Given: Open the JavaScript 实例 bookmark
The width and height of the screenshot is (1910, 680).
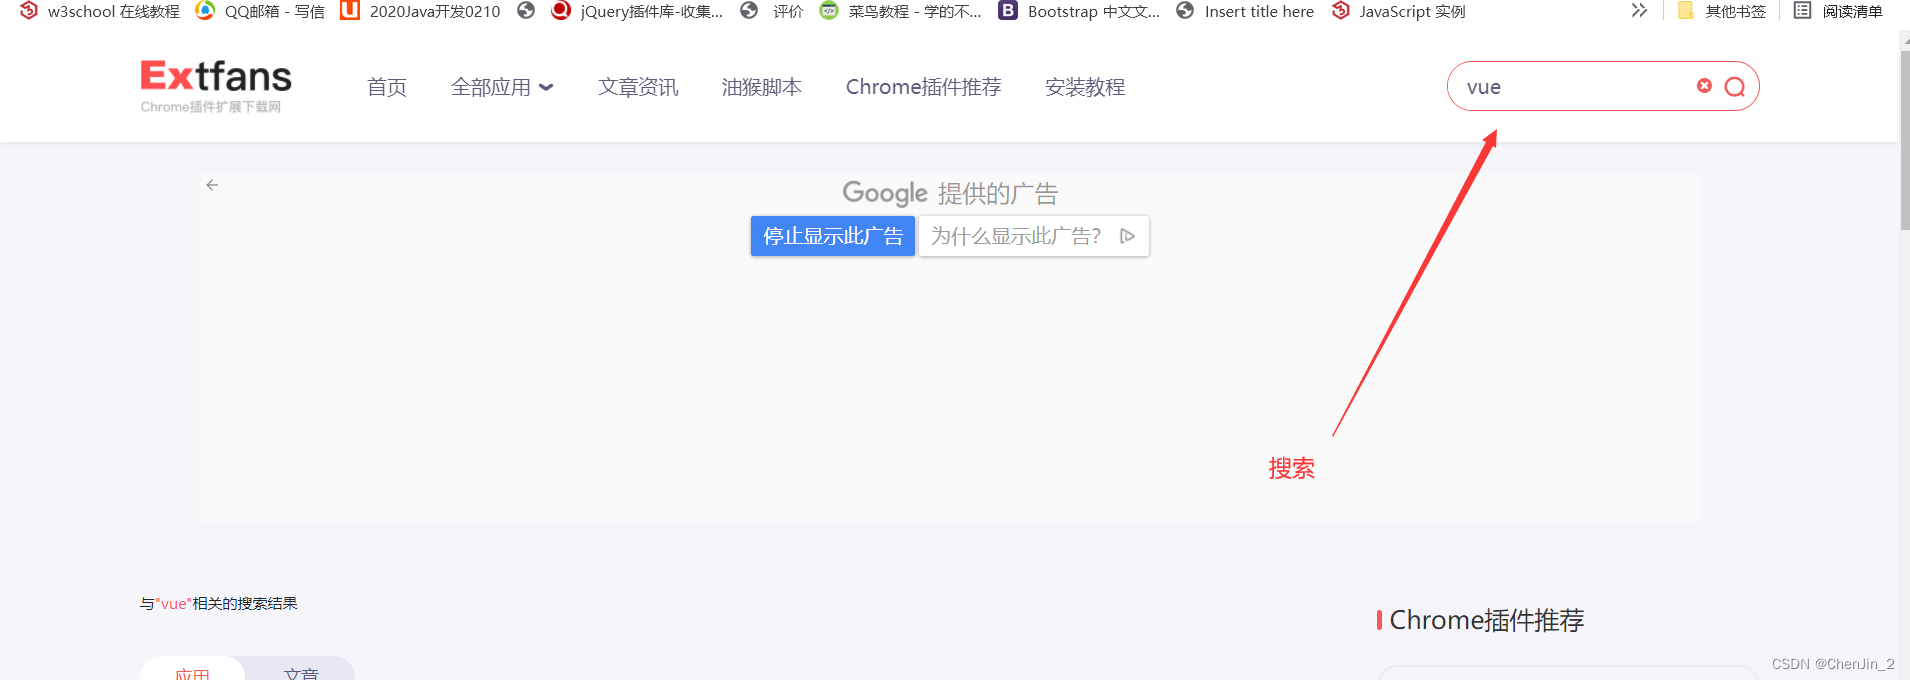Looking at the screenshot, I should [1398, 11].
